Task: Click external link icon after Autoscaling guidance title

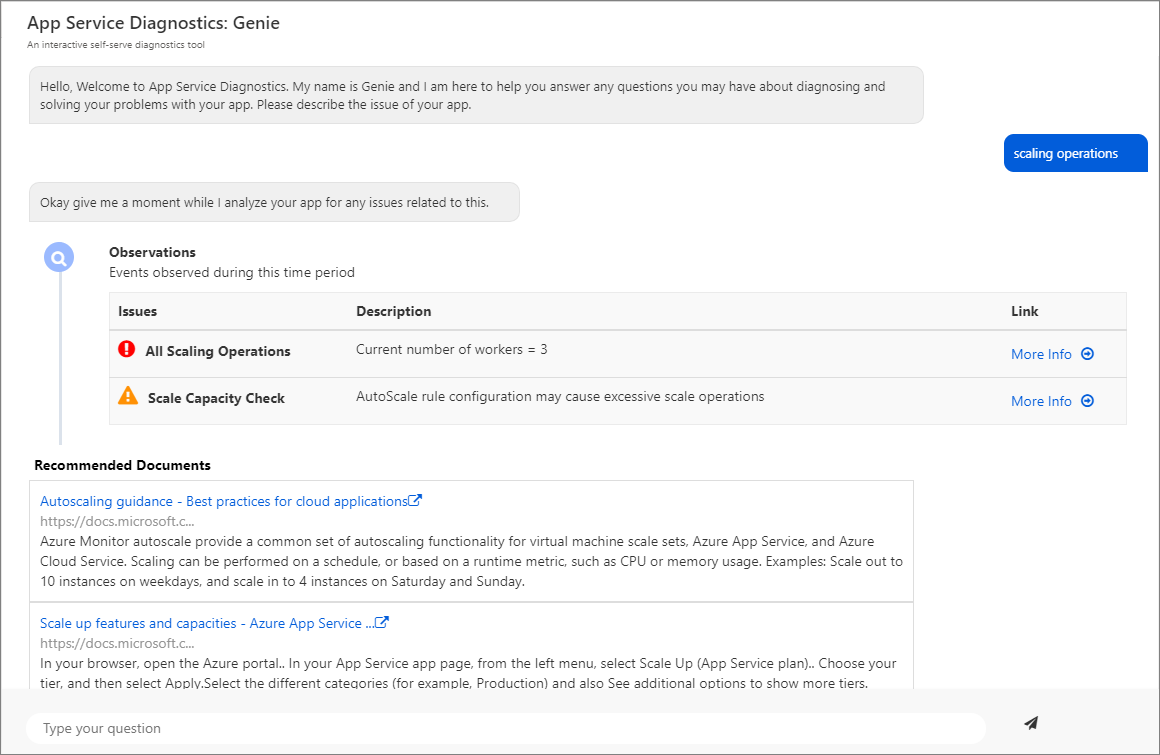Action: click(416, 501)
